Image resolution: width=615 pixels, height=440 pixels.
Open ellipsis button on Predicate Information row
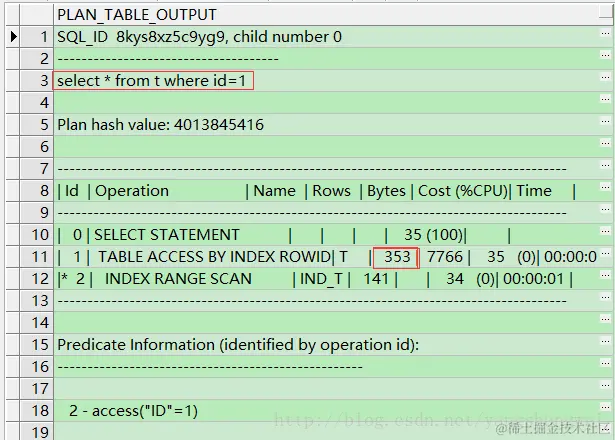click(605, 341)
